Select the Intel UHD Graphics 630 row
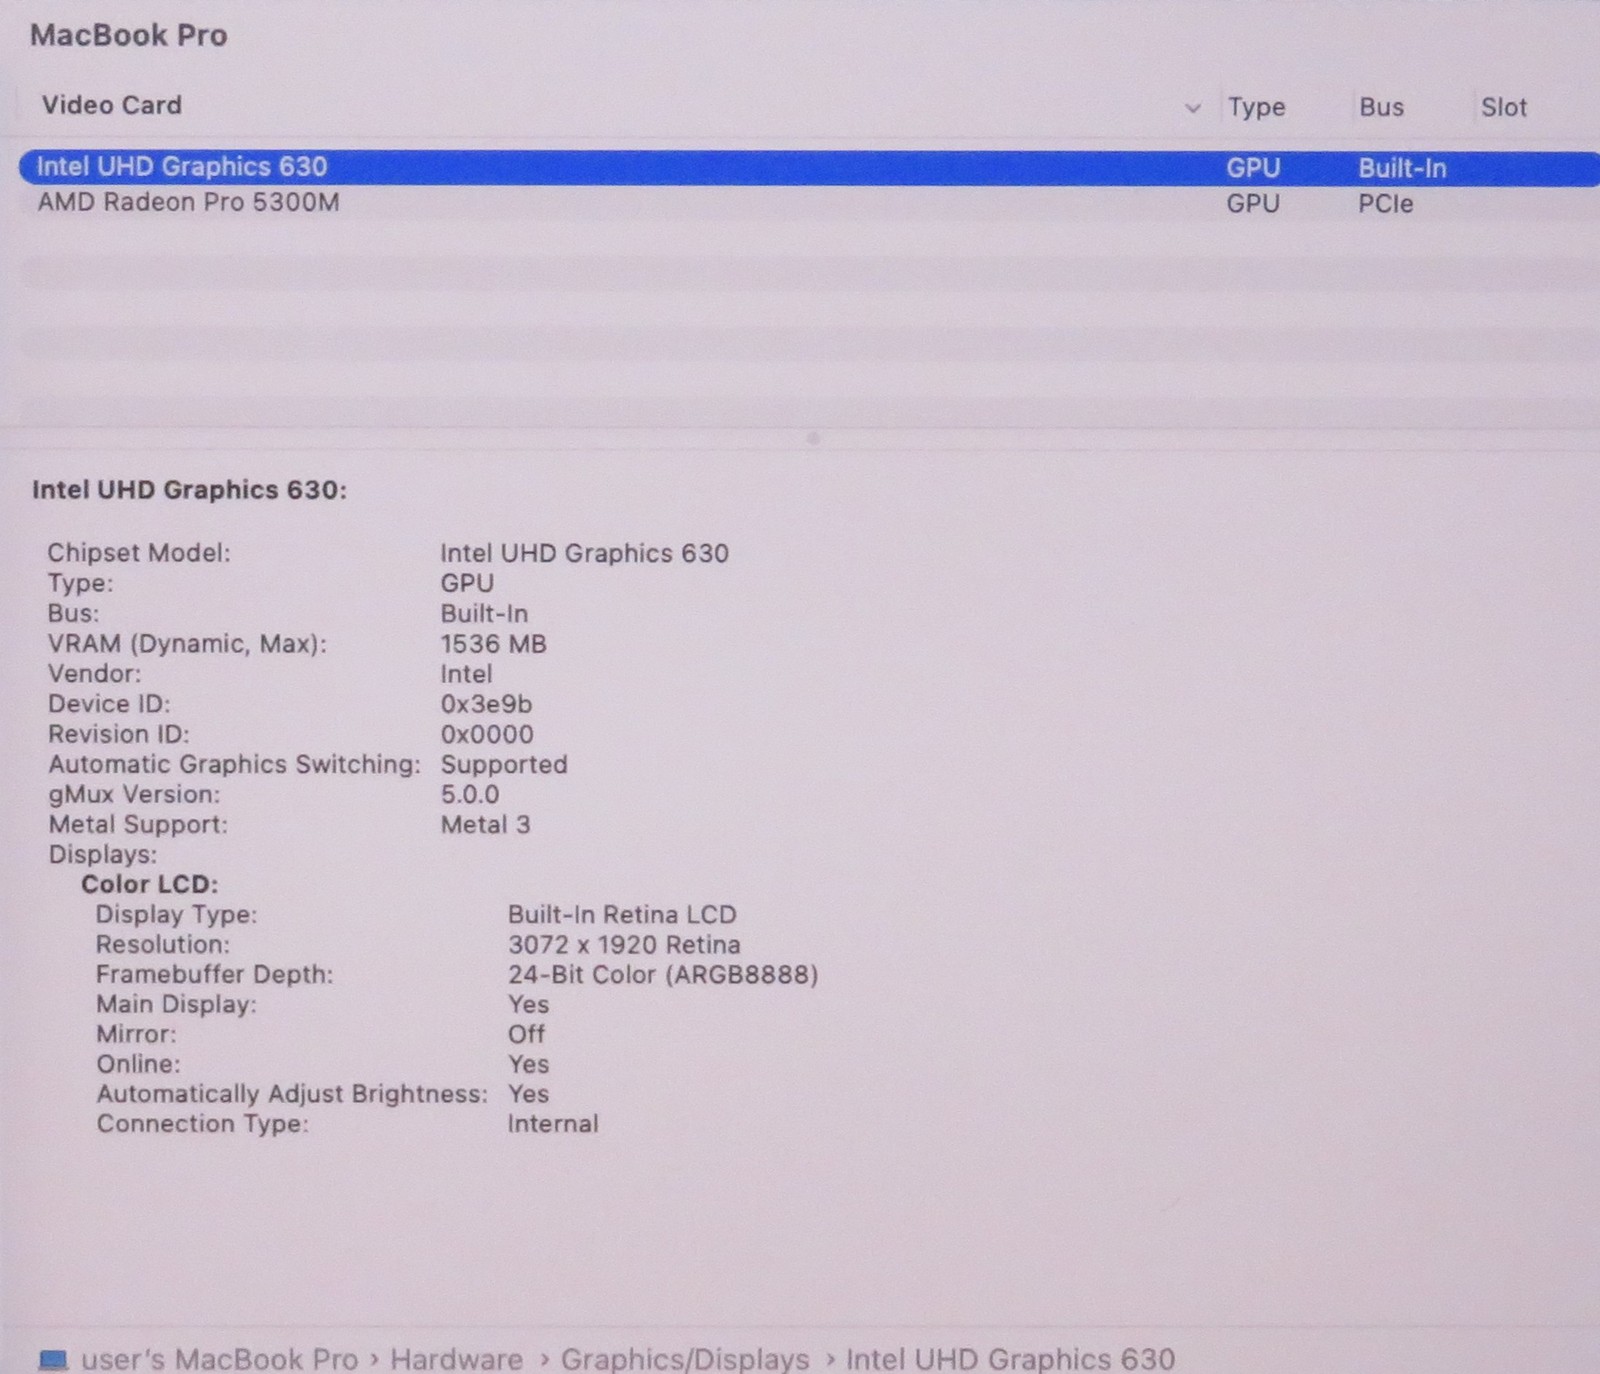 pos(809,167)
